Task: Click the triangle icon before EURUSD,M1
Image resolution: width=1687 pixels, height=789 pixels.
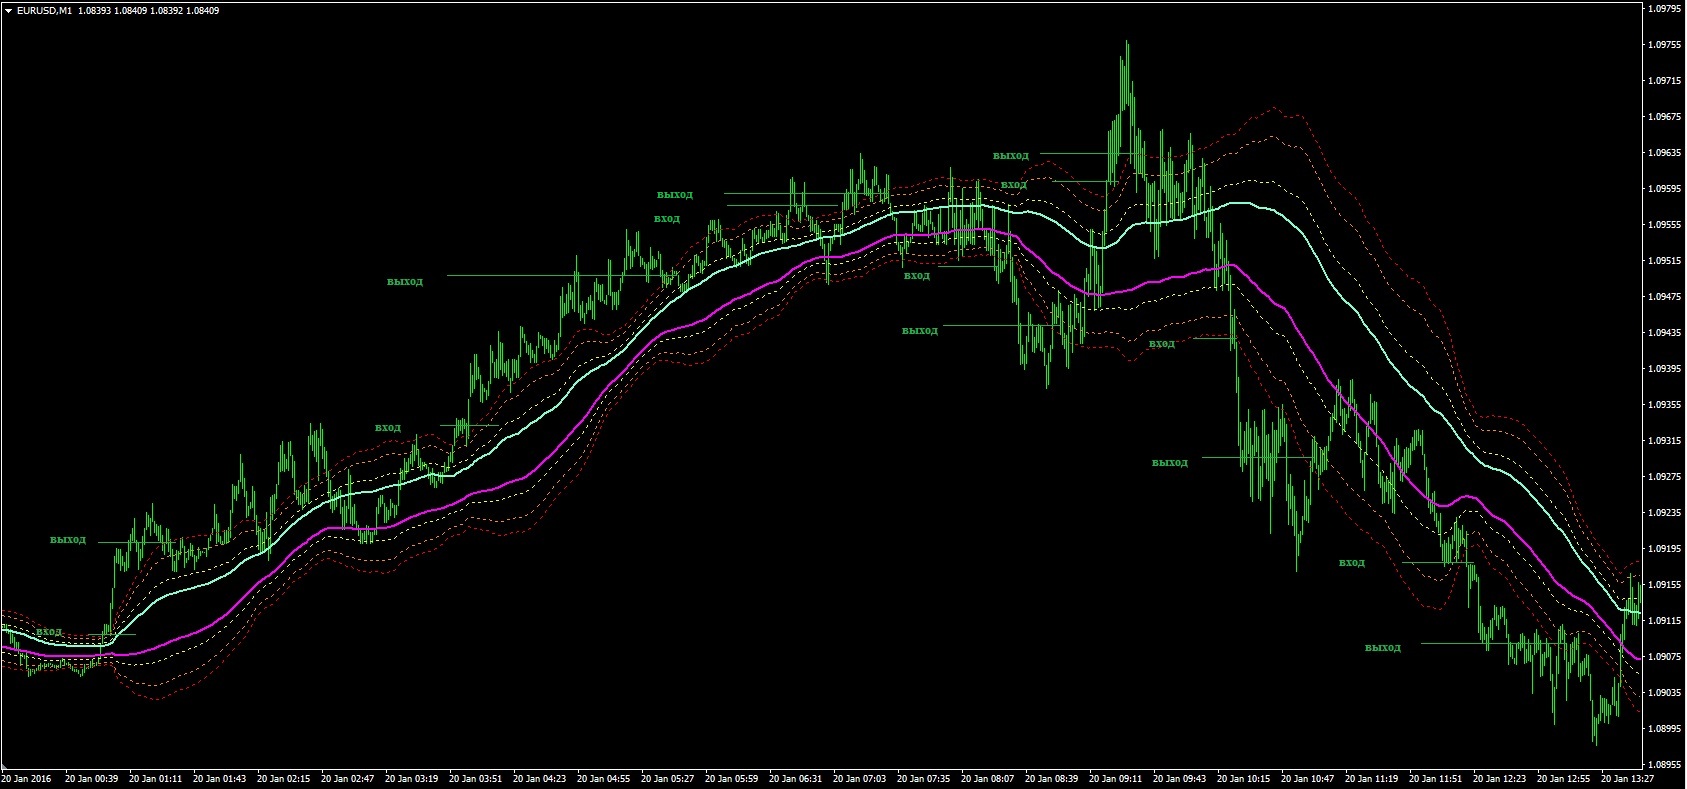Action: point(9,11)
